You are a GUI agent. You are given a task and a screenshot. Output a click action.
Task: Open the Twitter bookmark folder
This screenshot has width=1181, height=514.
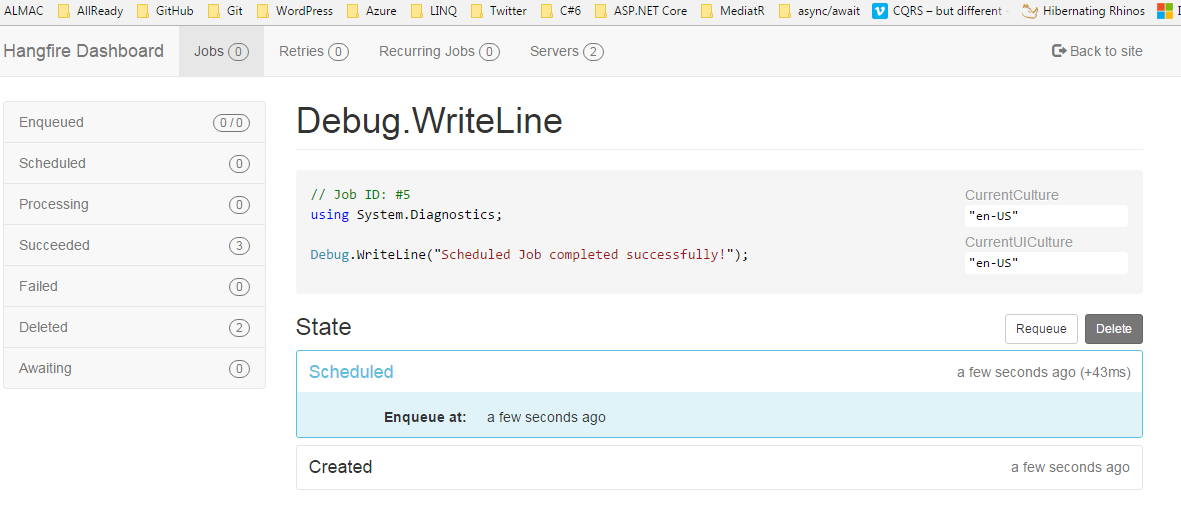pos(499,11)
